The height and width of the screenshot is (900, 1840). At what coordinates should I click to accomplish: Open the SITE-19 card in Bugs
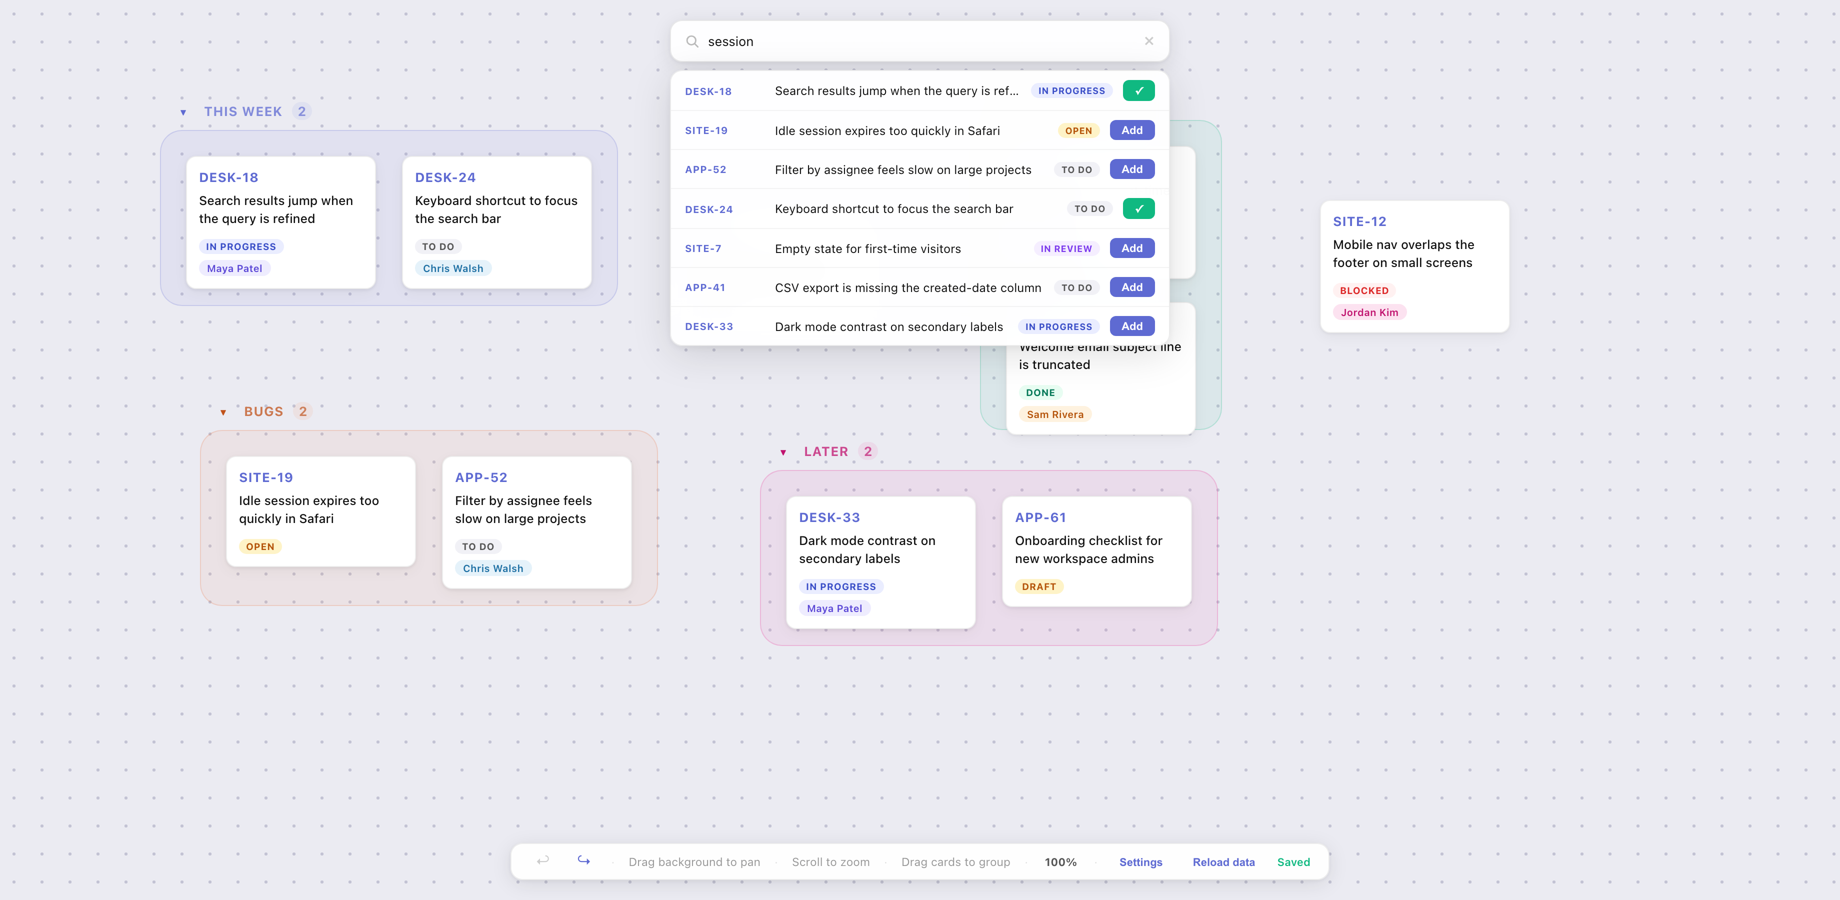321,511
